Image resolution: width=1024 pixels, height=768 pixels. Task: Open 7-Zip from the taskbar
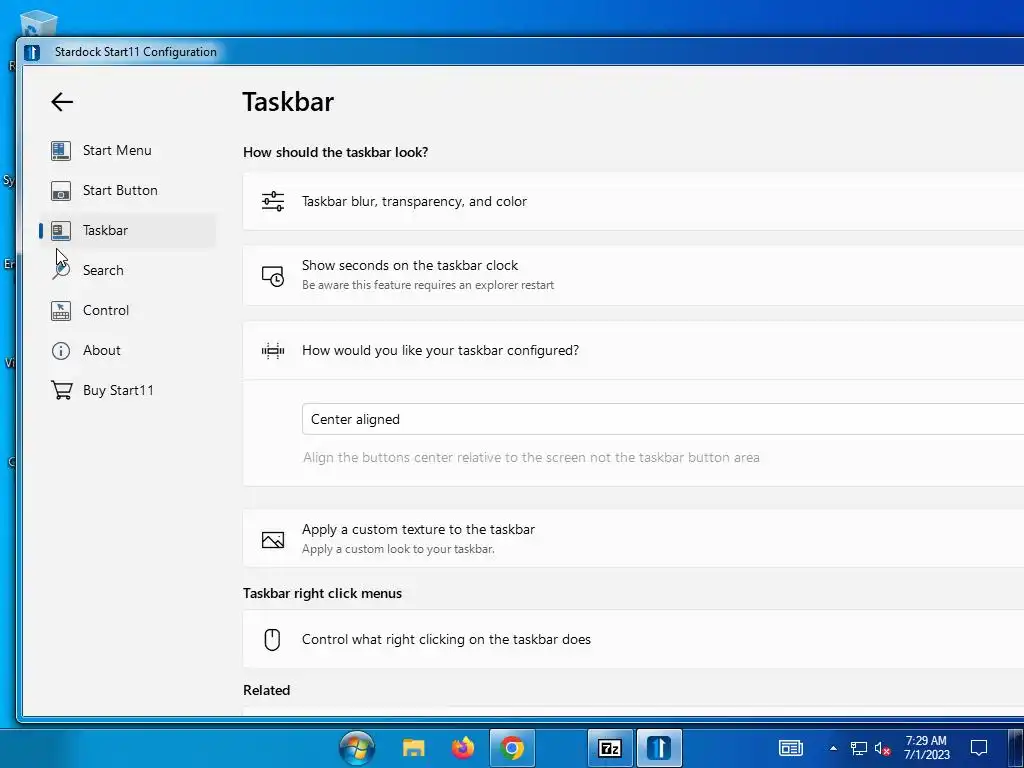[610, 748]
